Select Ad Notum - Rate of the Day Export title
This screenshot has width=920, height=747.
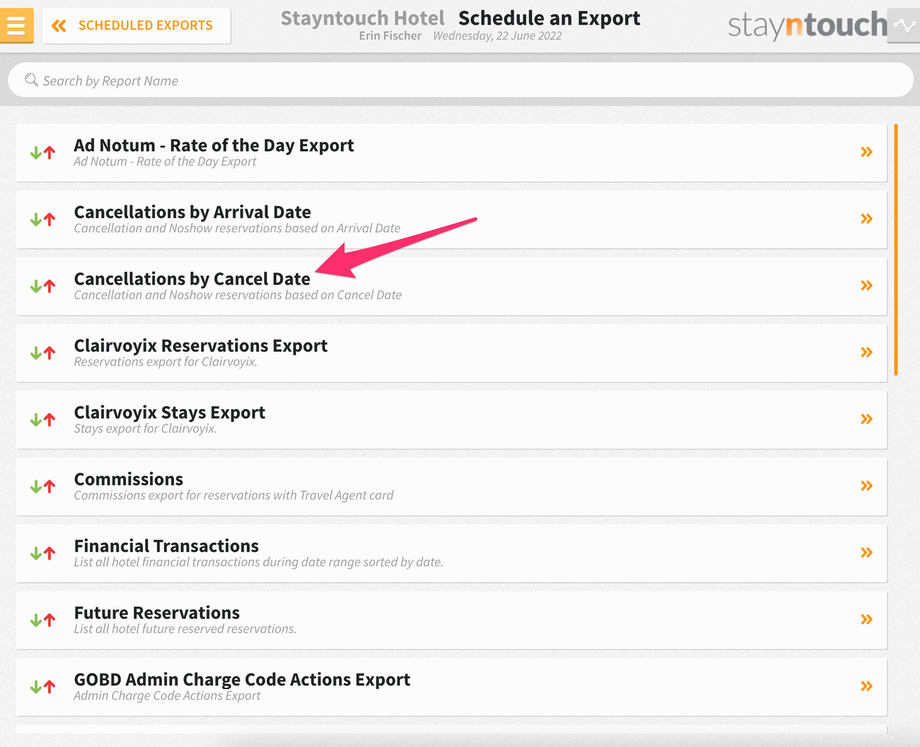(214, 145)
